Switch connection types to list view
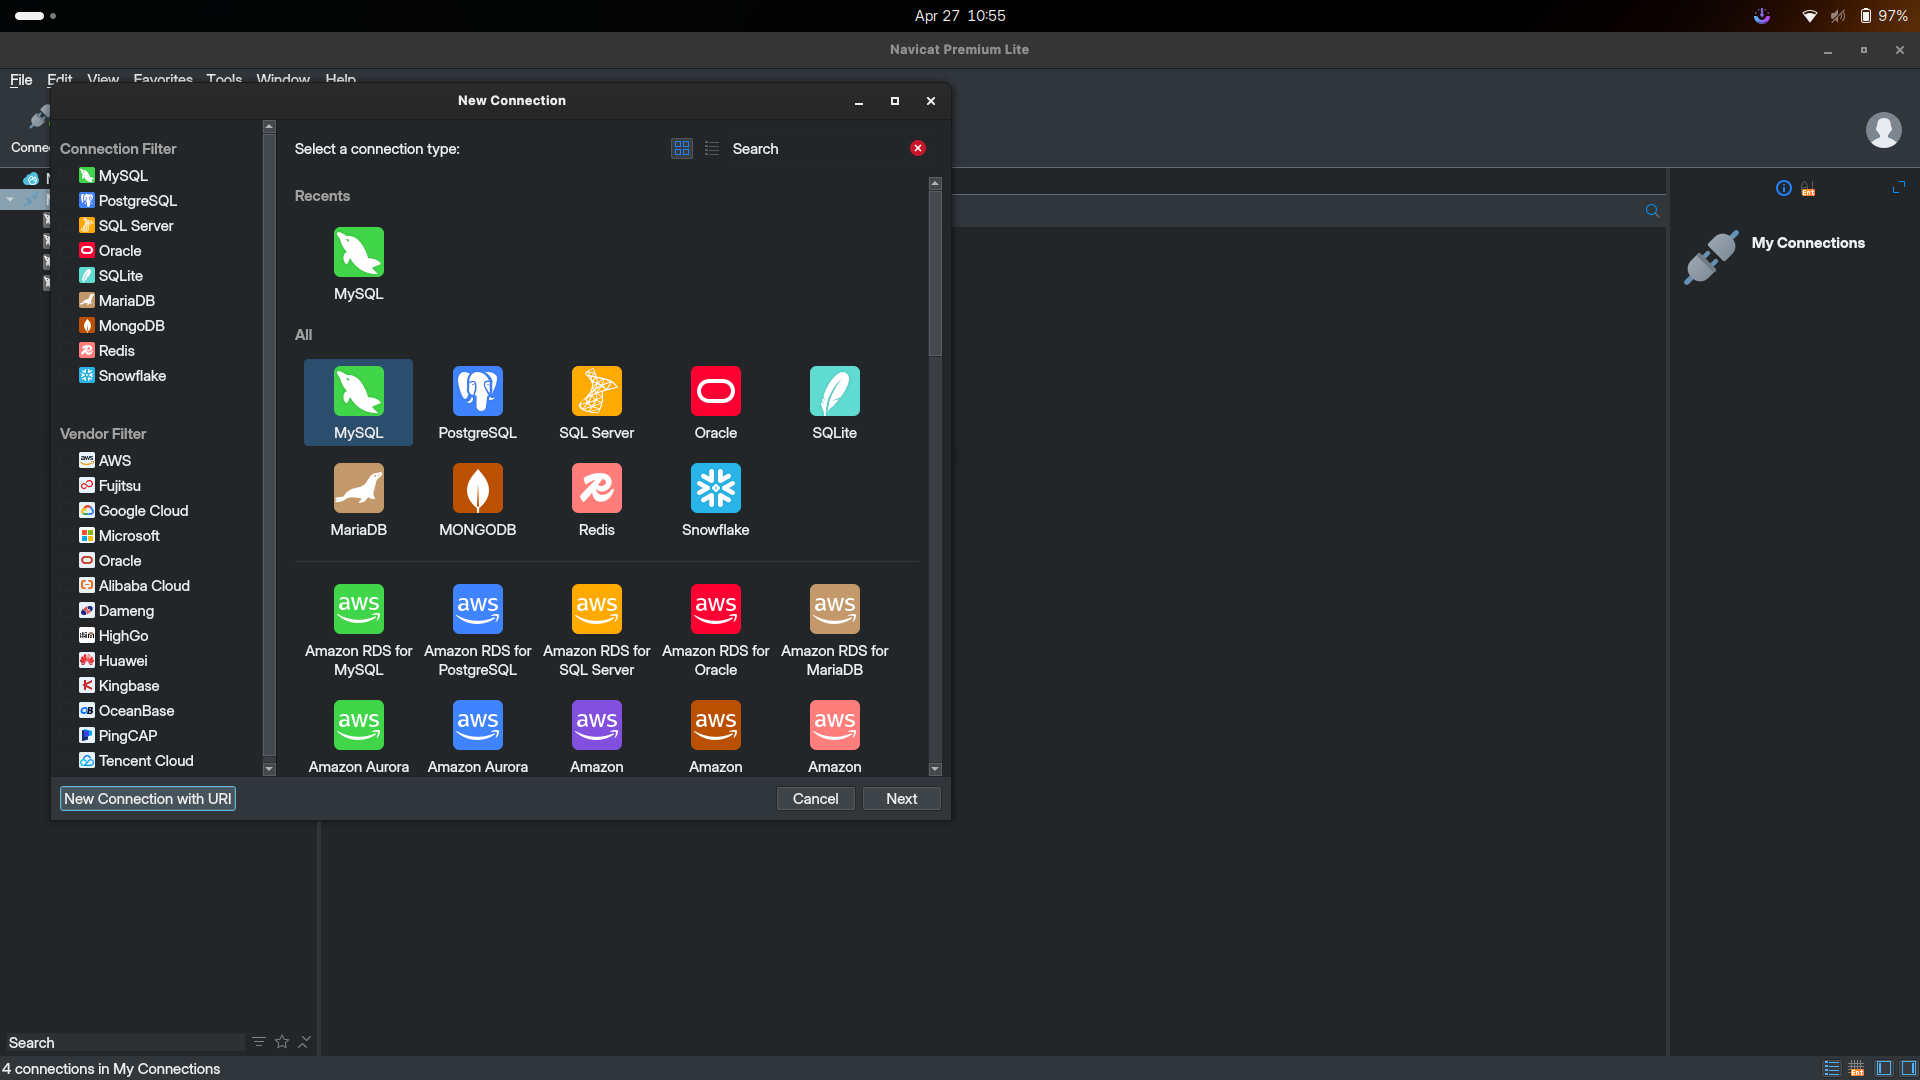The width and height of the screenshot is (1920, 1080). [712, 148]
